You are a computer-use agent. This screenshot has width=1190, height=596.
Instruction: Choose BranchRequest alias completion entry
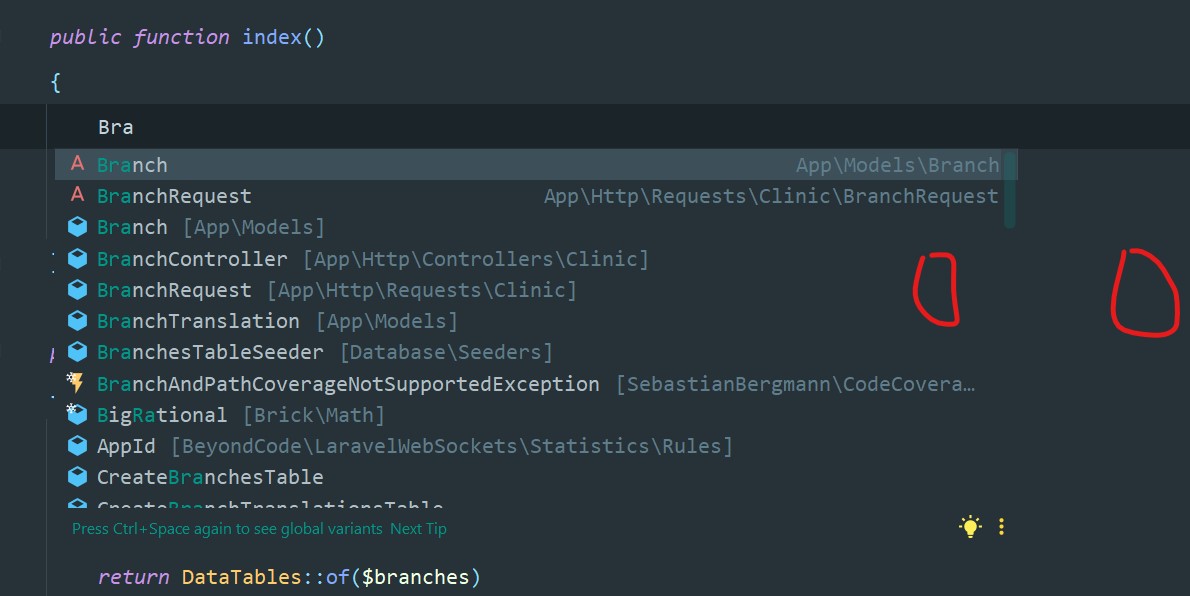tap(536, 196)
